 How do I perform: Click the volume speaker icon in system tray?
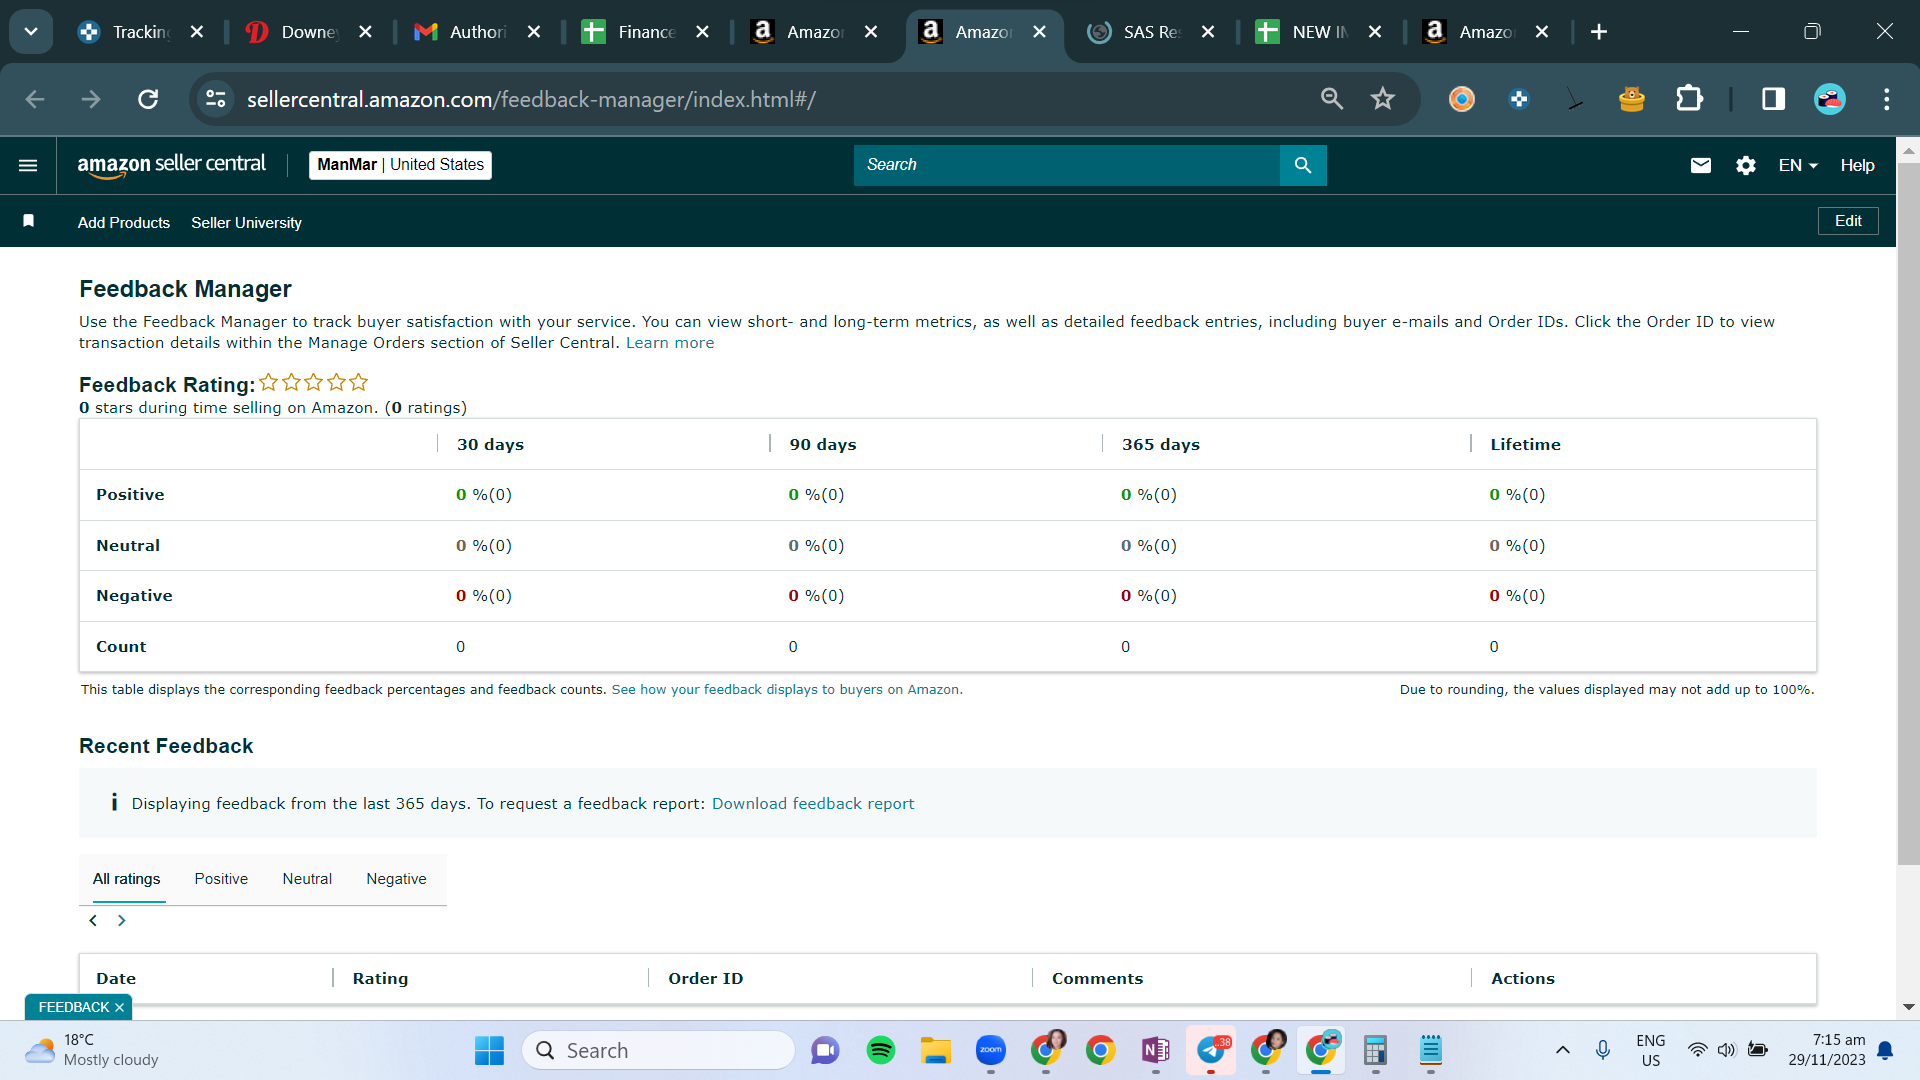pyautogui.click(x=1726, y=1050)
